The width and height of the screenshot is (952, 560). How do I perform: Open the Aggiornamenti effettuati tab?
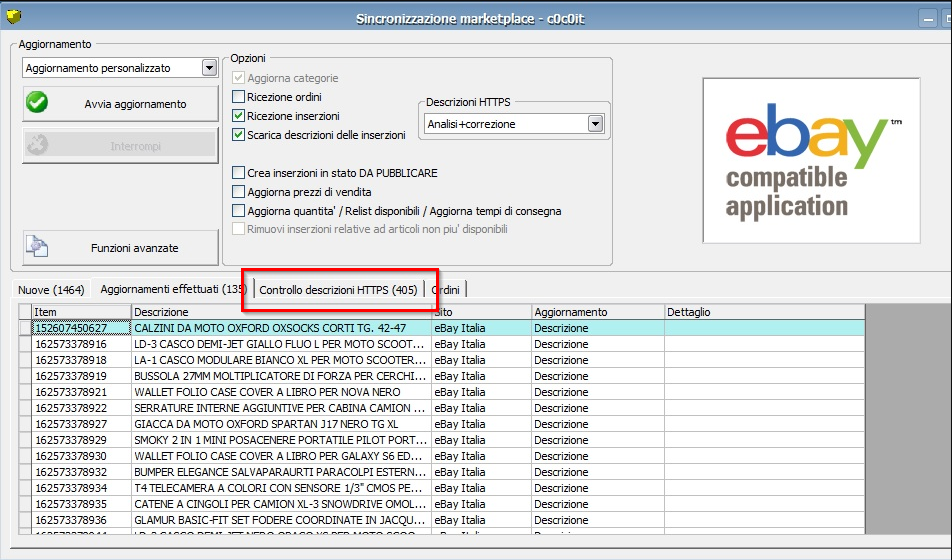tap(173, 289)
